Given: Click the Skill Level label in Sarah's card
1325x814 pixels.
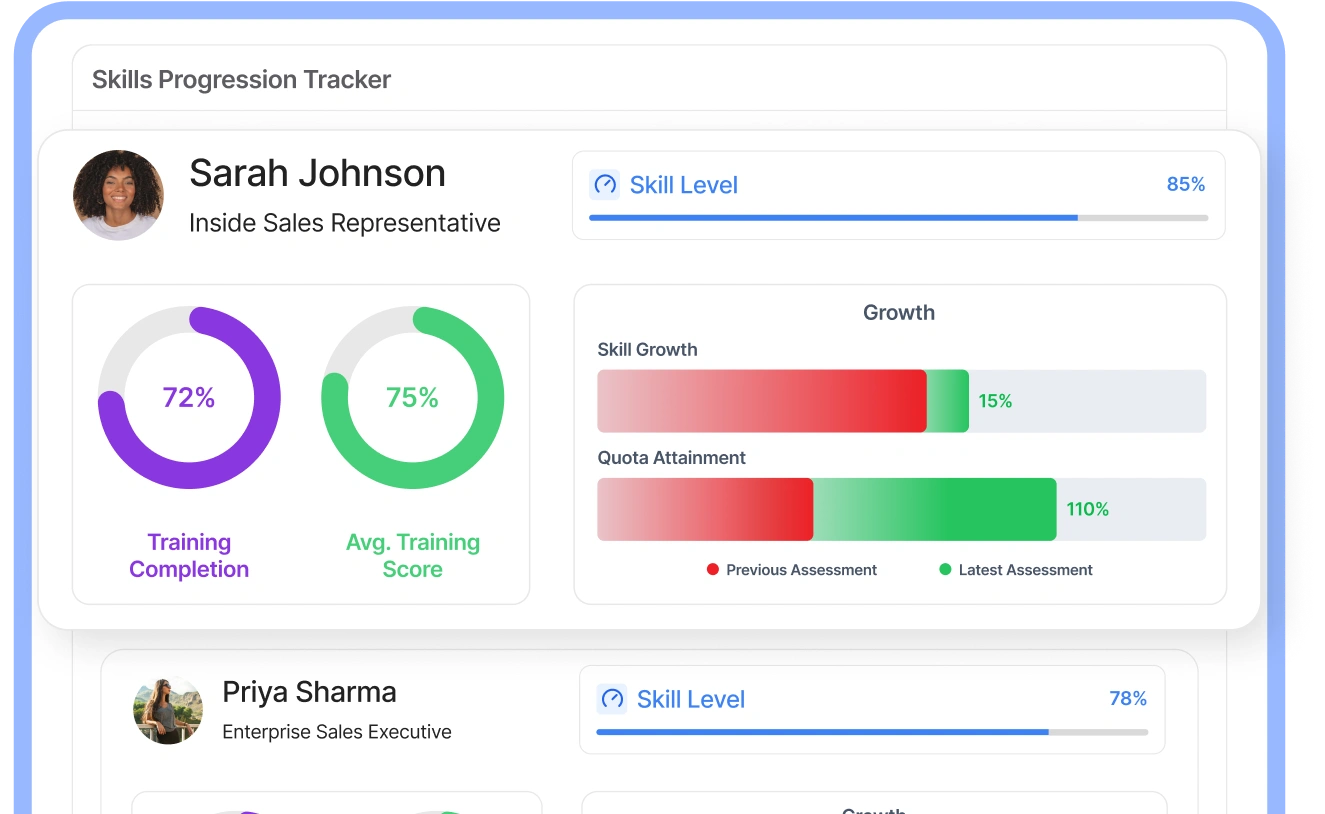Looking at the screenshot, I should 684,185.
